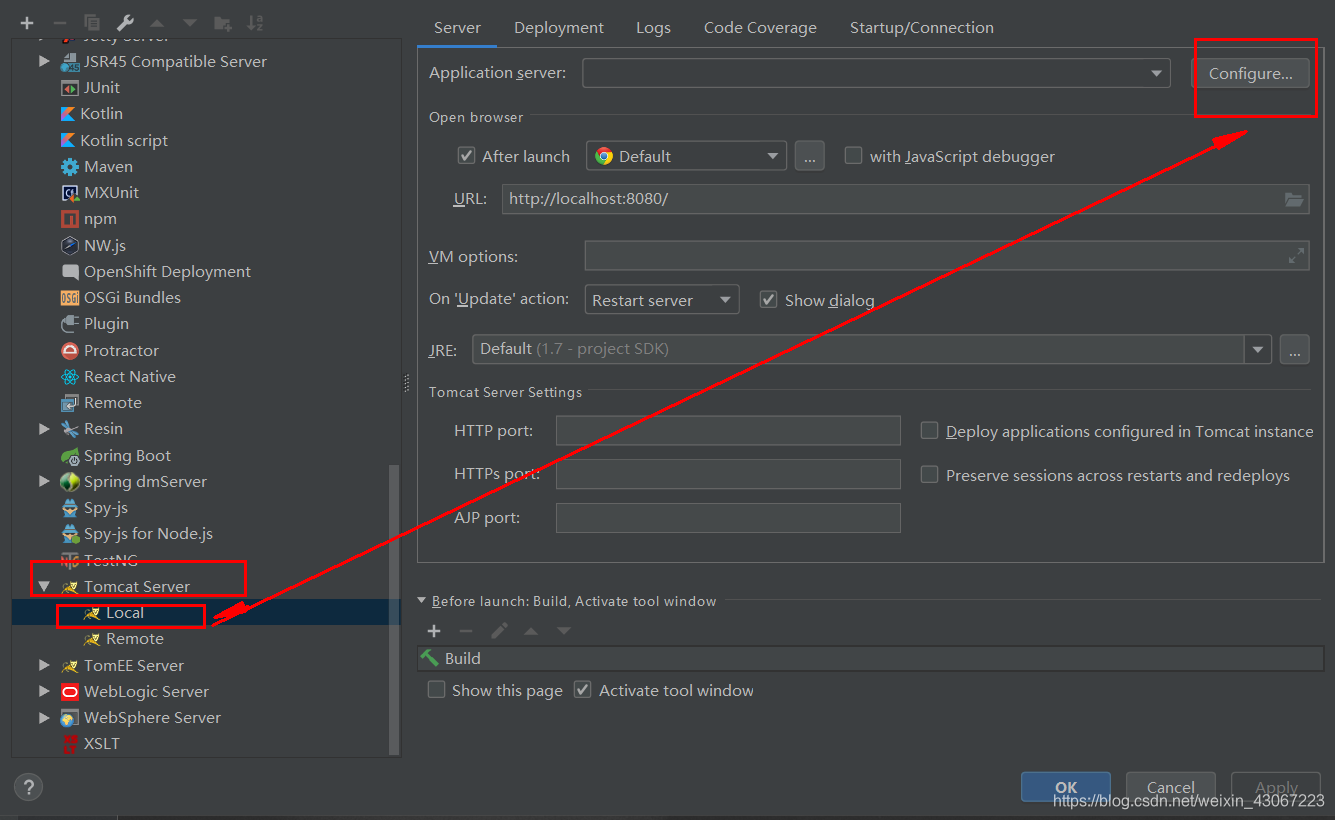The height and width of the screenshot is (820, 1335).
Task: Switch to the Logs tab
Action: [653, 28]
